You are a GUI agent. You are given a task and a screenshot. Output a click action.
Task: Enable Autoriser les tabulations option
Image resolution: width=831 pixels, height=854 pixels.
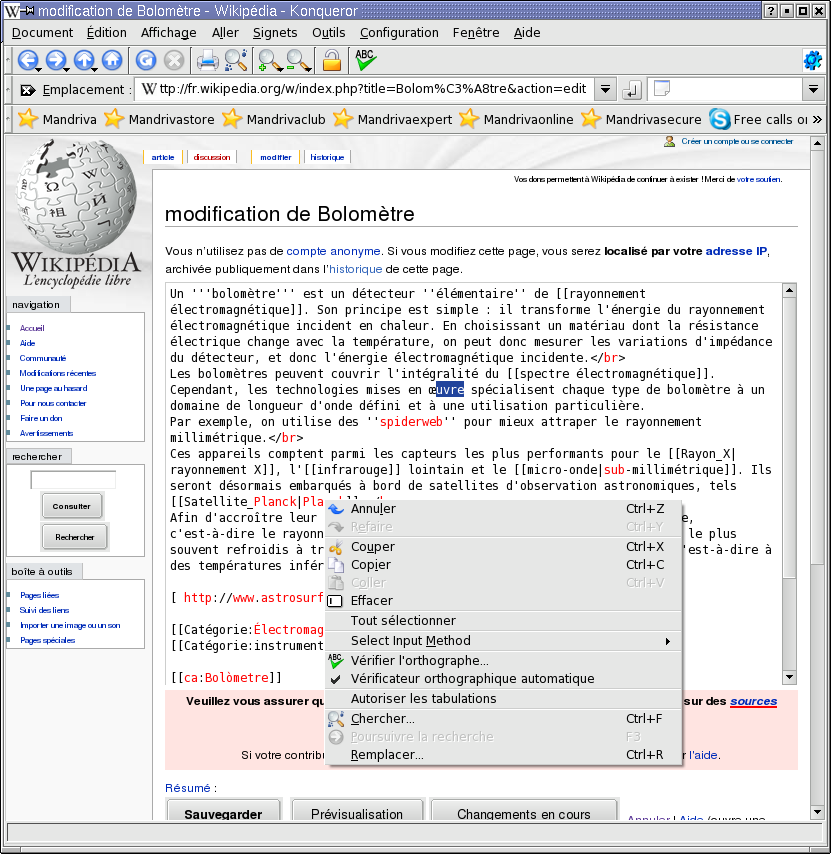click(x=423, y=699)
